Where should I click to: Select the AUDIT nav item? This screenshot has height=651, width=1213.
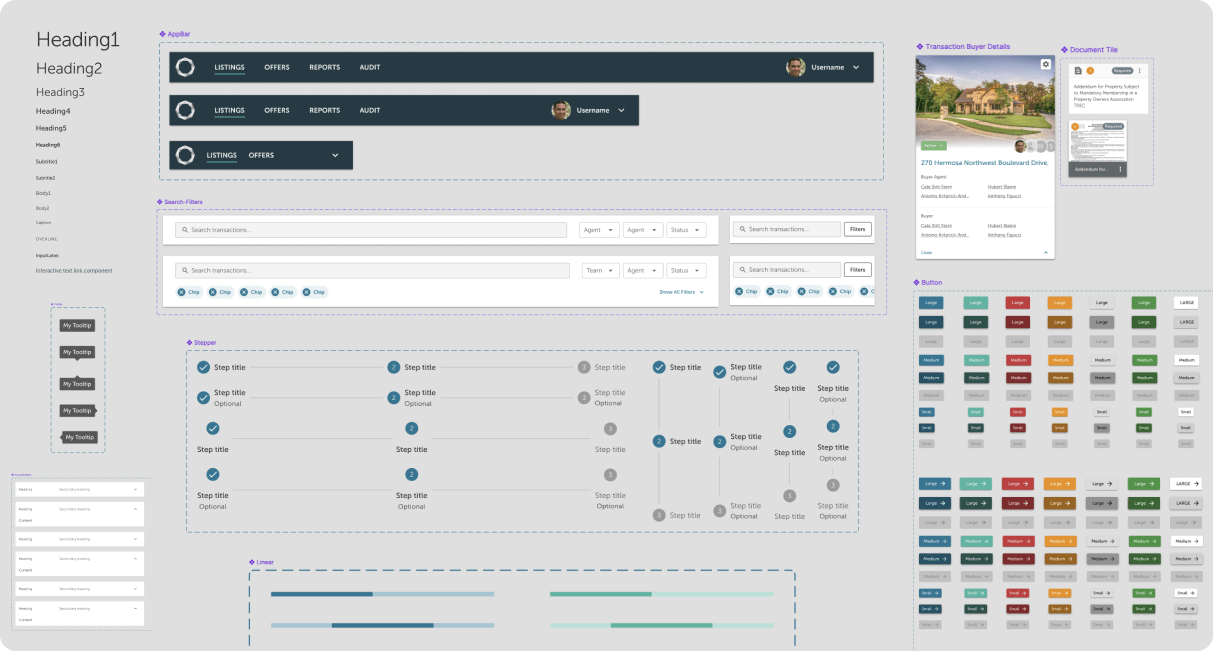click(x=370, y=67)
